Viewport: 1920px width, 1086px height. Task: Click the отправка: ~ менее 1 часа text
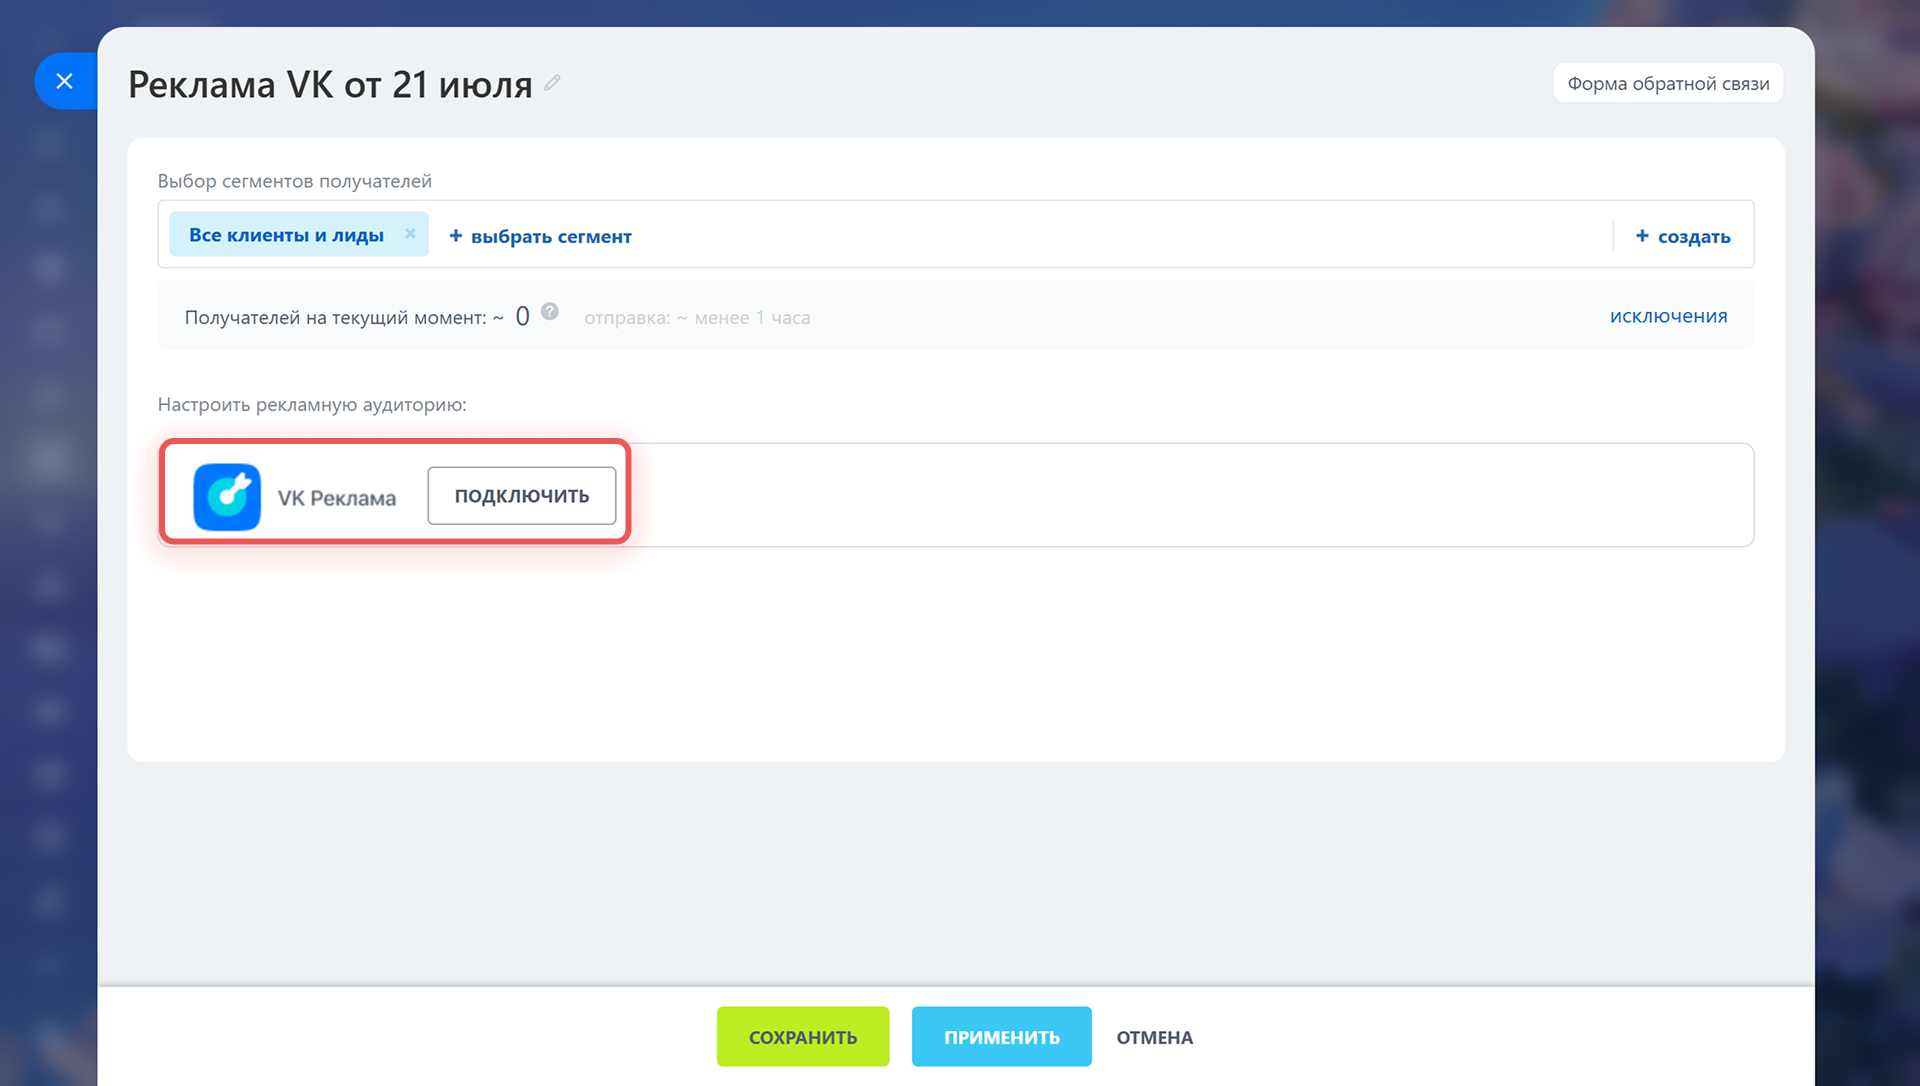coord(697,318)
